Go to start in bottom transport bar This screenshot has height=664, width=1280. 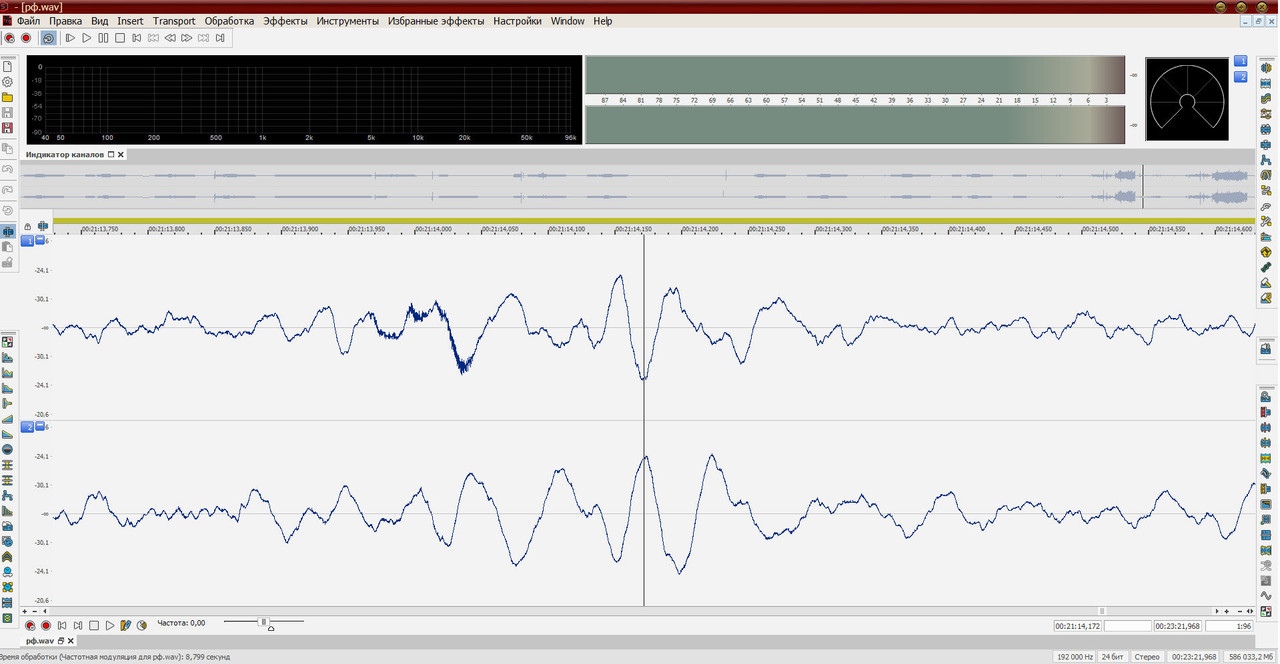[x=62, y=625]
